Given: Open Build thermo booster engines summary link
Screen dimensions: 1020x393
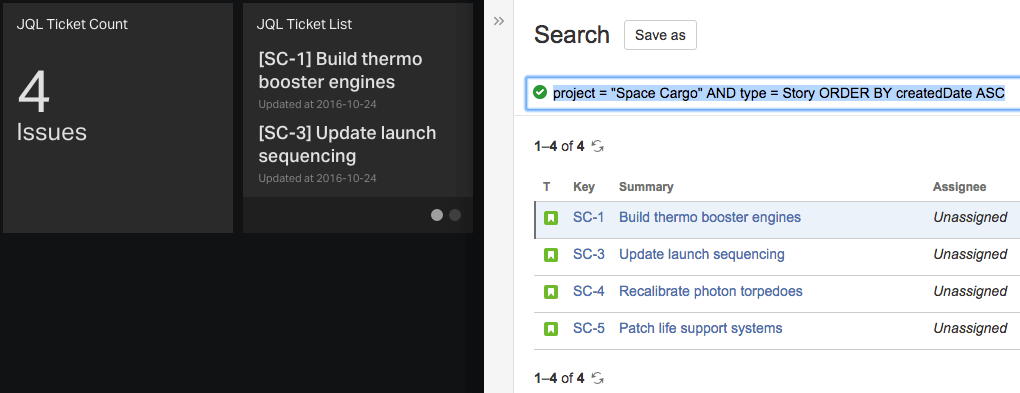Looking at the screenshot, I should 710,217.
